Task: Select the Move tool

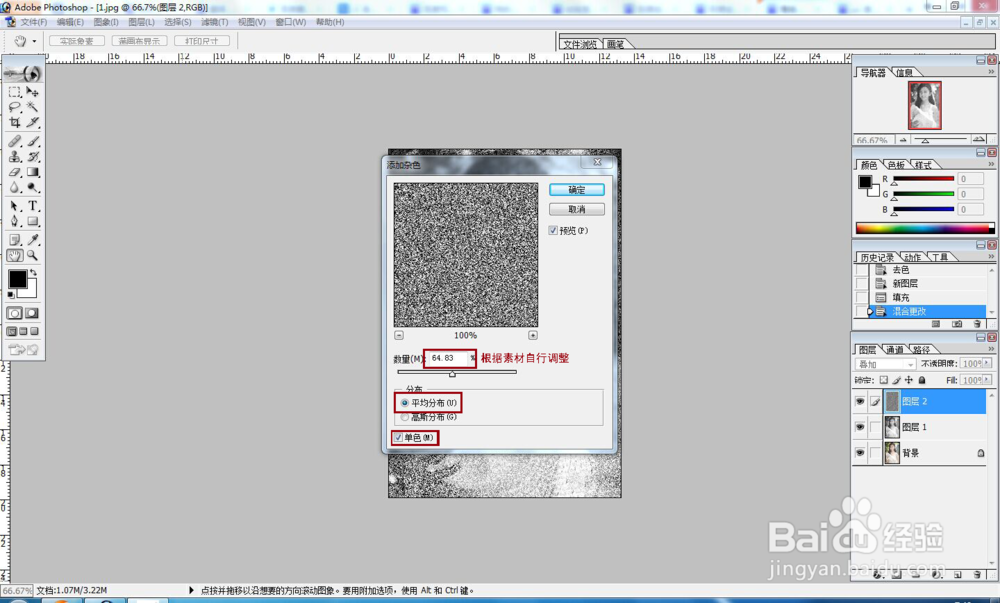Action: click(x=33, y=92)
